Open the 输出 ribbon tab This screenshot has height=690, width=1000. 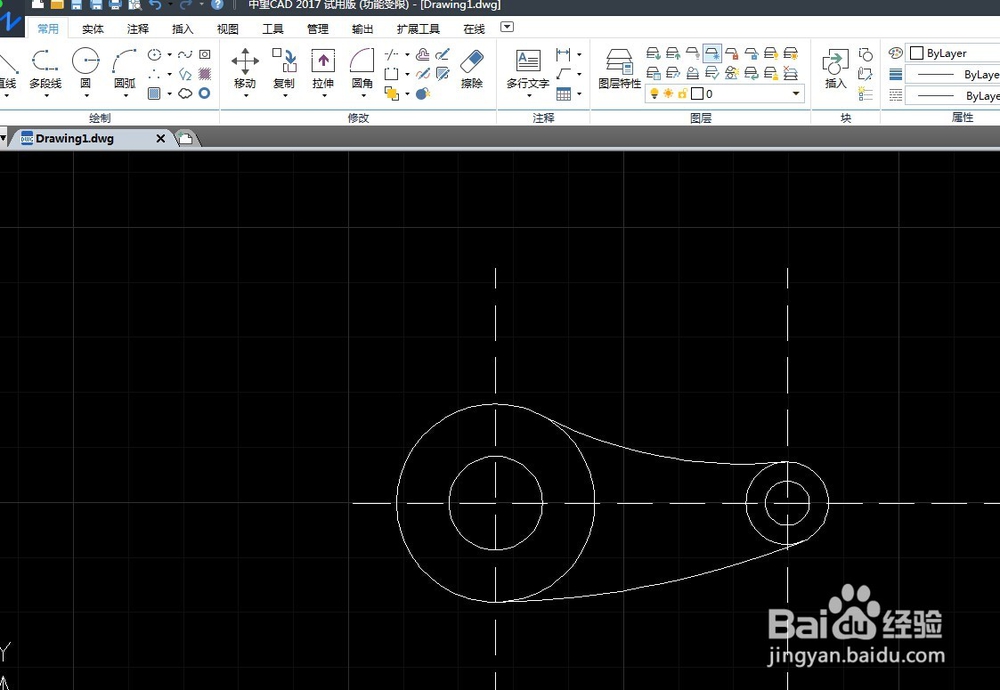[362, 29]
